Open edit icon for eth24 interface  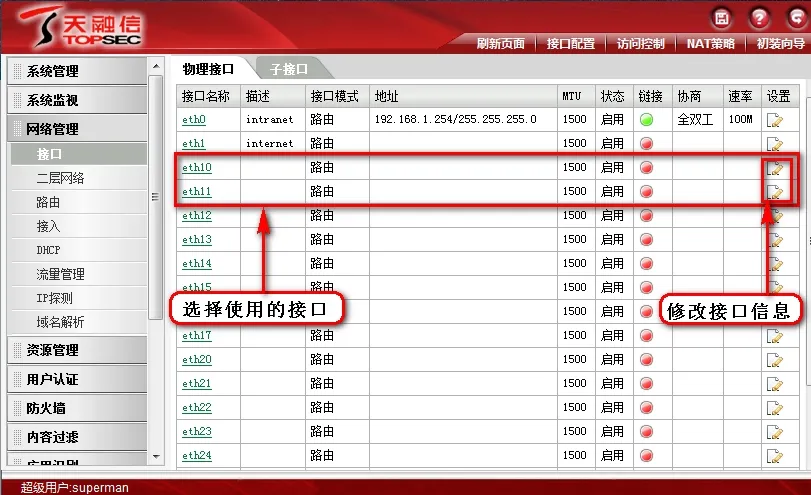point(774,456)
